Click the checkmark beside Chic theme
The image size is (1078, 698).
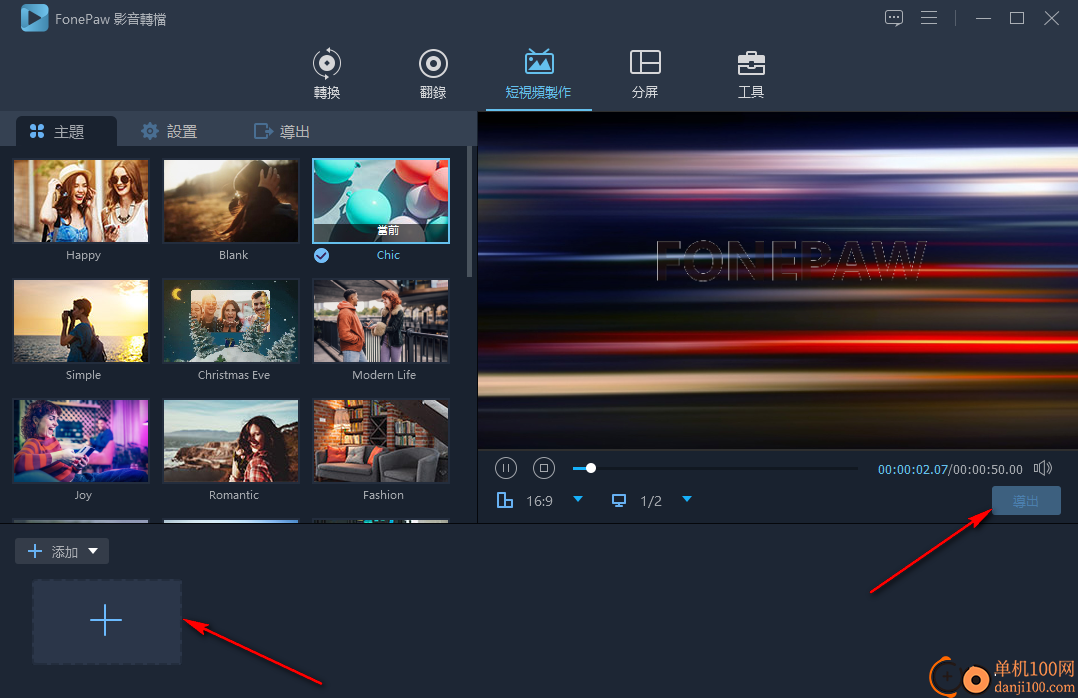click(x=321, y=256)
